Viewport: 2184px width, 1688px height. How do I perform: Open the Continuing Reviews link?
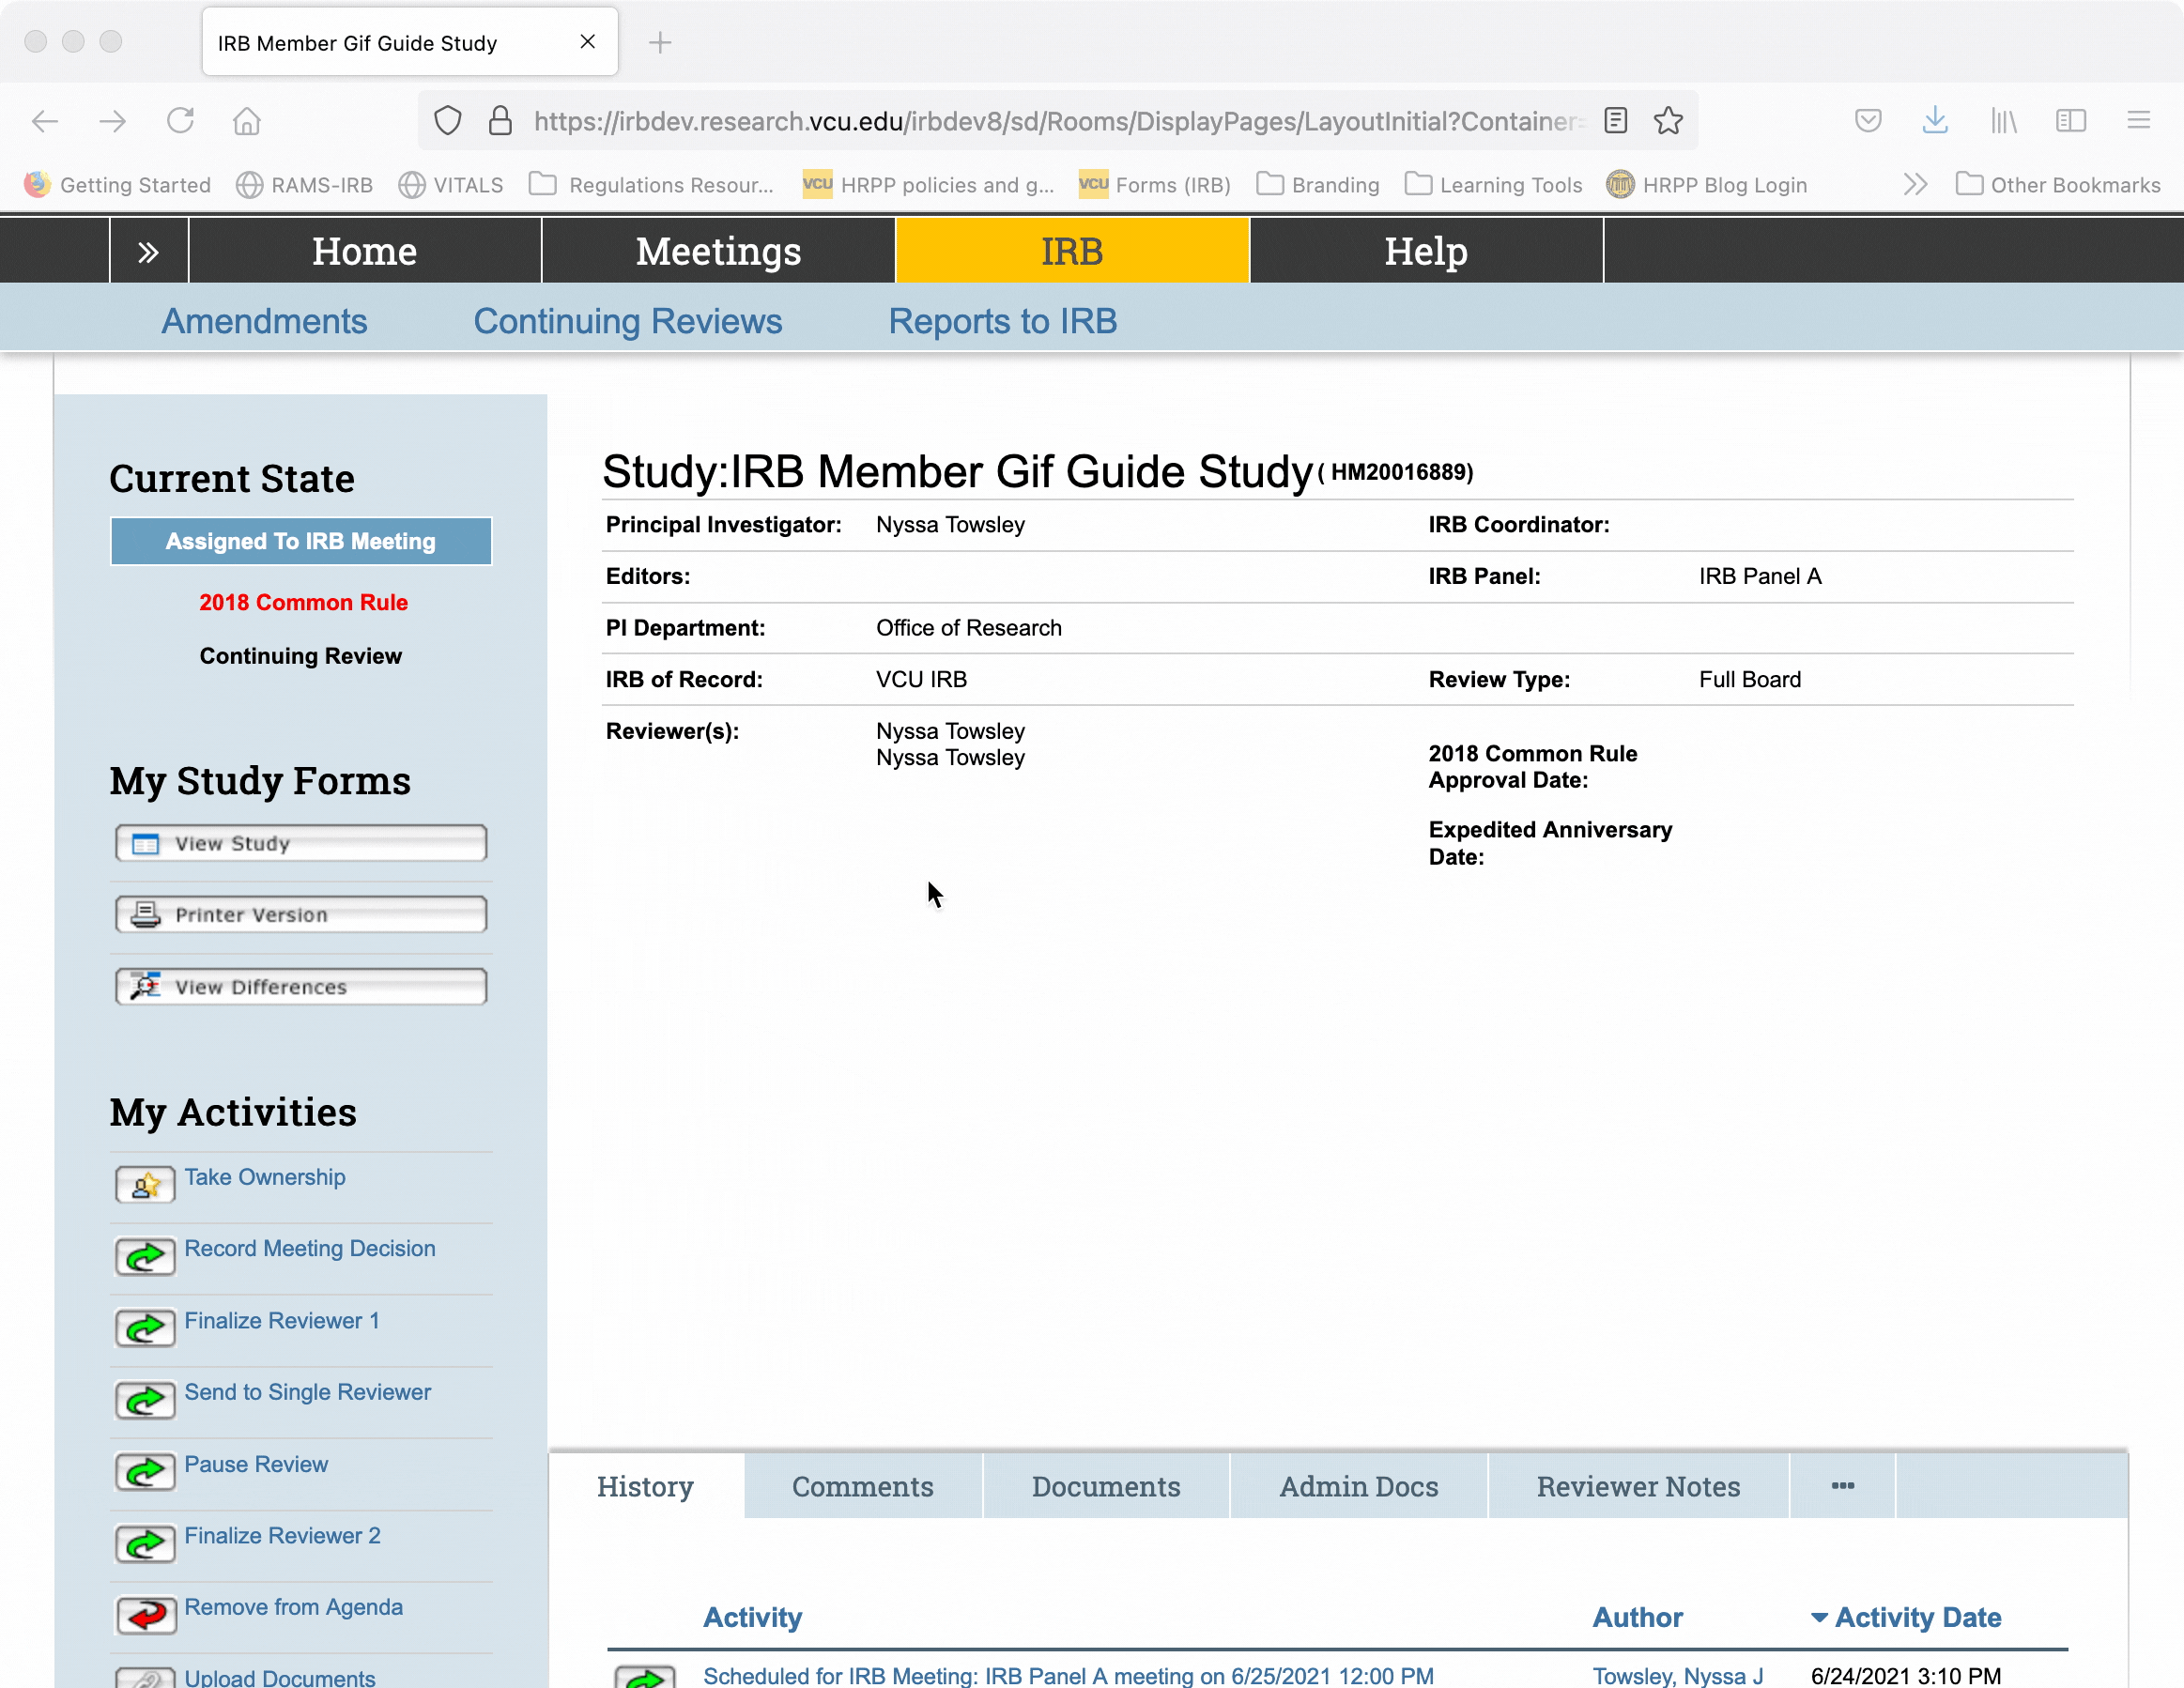(x=627, y=321)
